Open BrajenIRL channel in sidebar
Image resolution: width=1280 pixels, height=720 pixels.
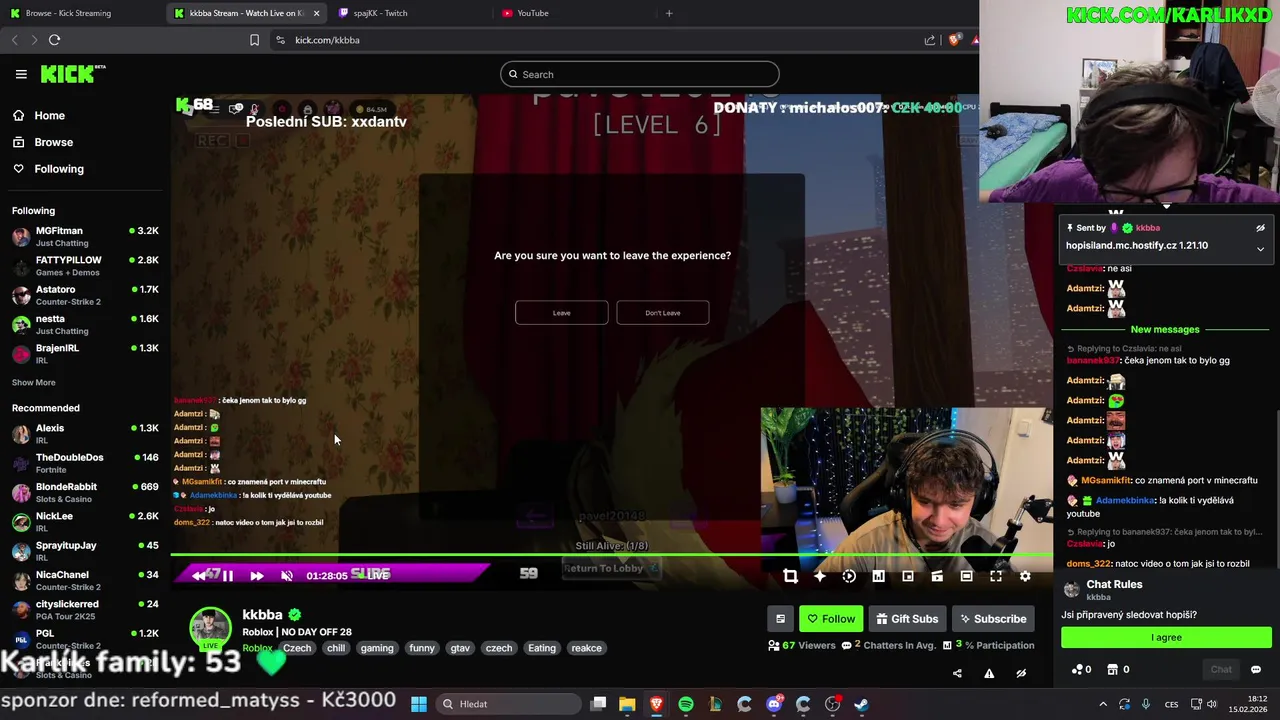click(85, 353)
